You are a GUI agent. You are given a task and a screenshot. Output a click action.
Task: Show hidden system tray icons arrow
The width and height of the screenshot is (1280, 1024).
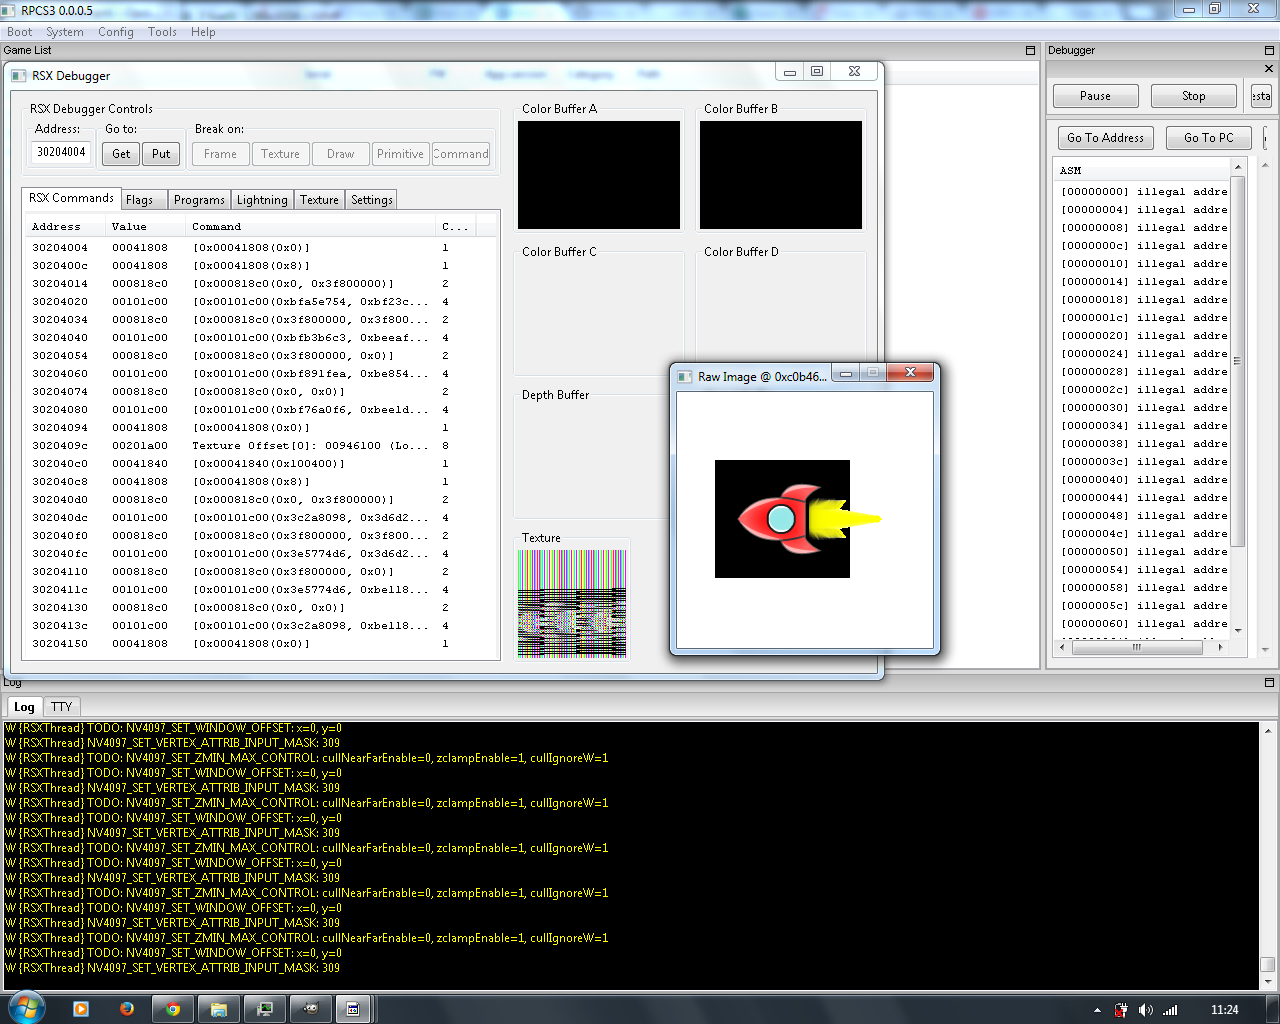click(1097, 1010)
